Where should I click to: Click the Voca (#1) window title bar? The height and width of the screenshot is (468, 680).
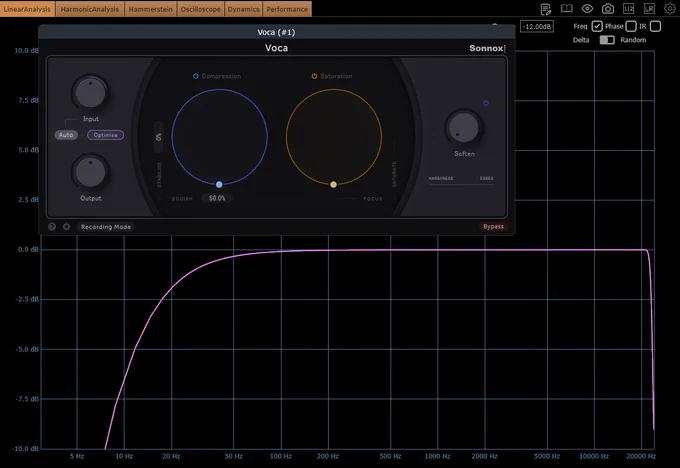pyautogui.click(x=276, y=32)
